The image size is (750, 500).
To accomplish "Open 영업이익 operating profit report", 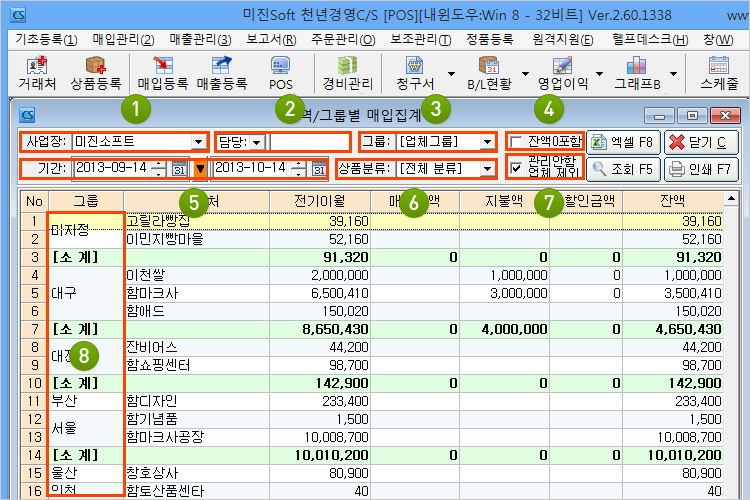I will pyautogui.click(x=562, y=74).
